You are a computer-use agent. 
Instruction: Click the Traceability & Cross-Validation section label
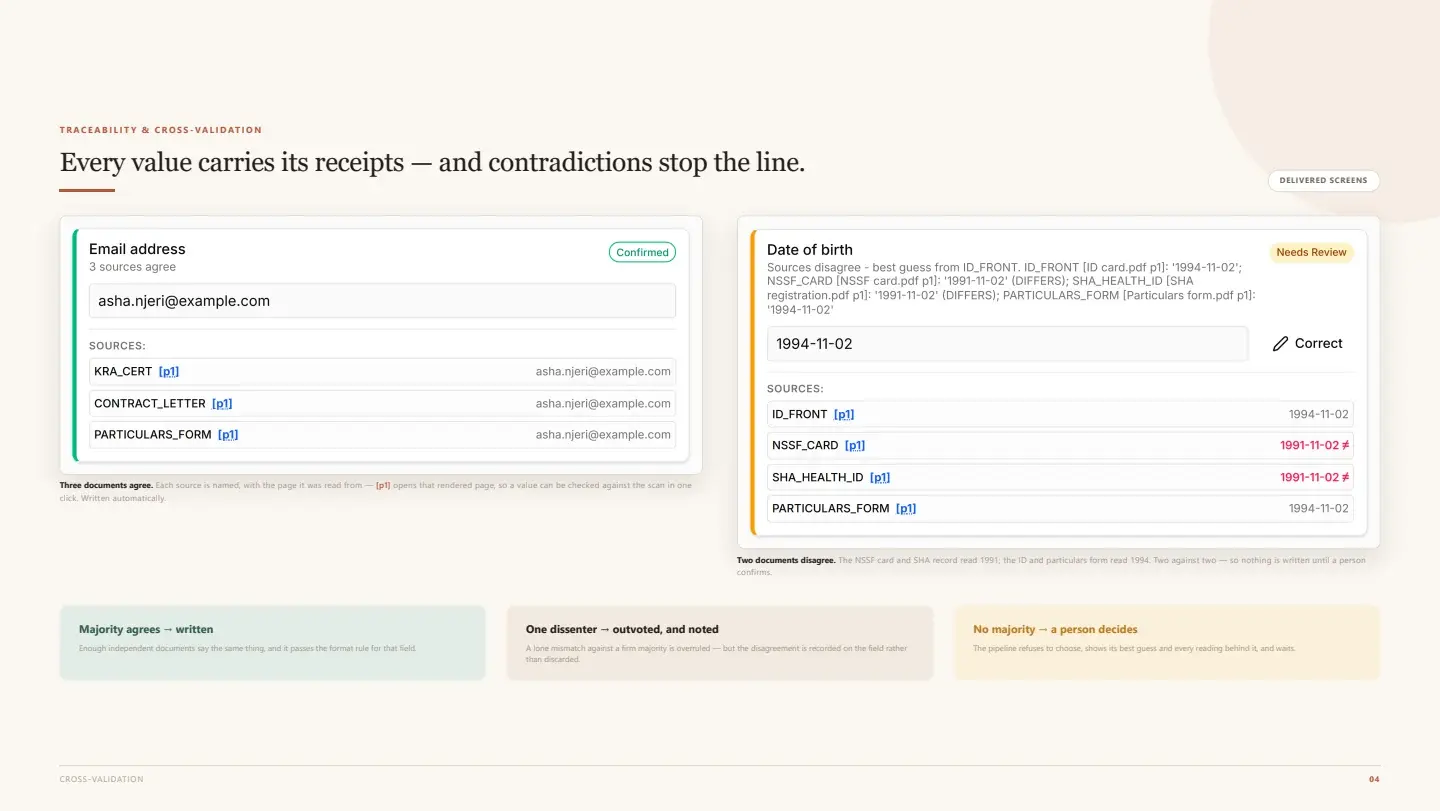(161, 130)
